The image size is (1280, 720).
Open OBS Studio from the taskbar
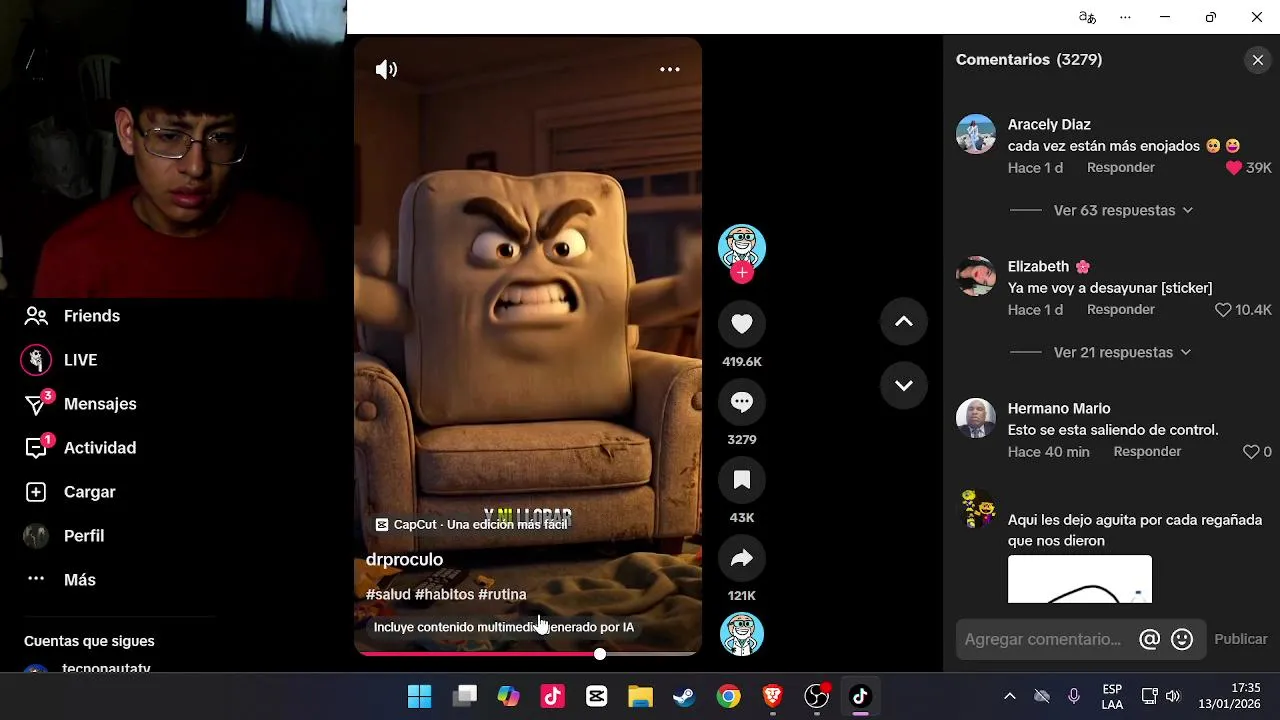coord(817,696)
